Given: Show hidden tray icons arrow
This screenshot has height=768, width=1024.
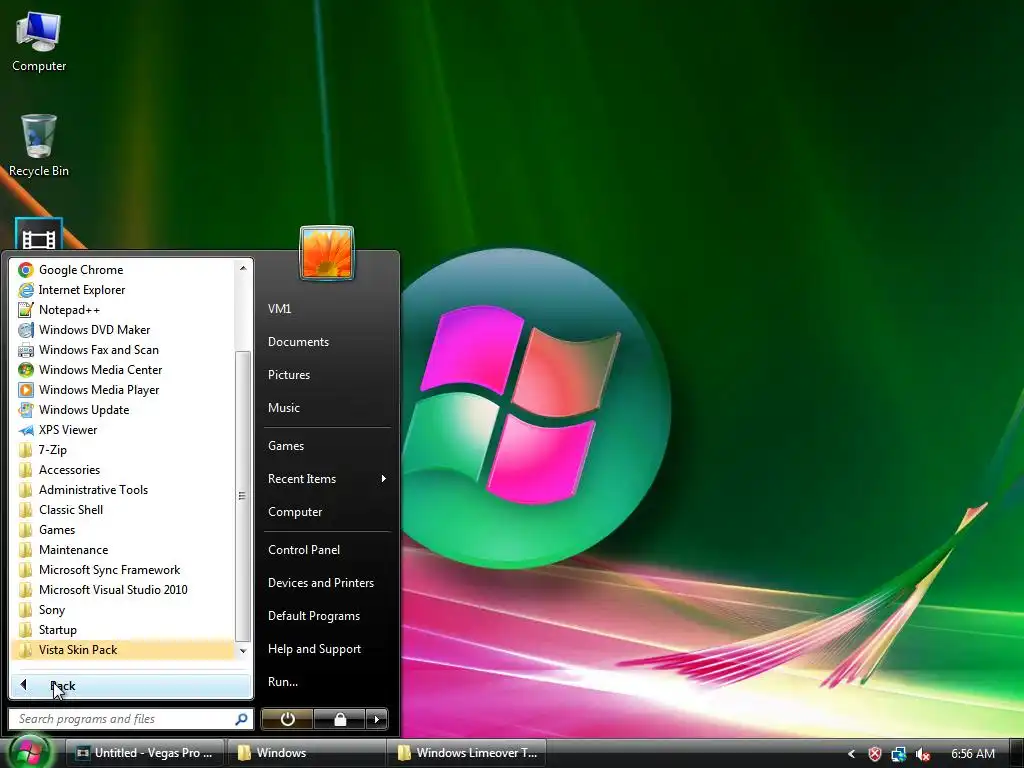Looking at the screenshot, I should click(x=851, y=754).
